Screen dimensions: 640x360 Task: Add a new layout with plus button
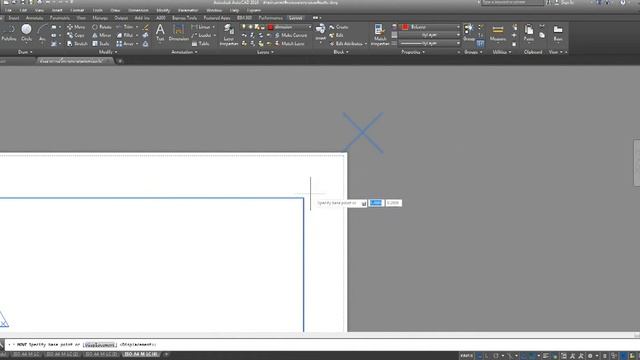(x=166, y=354)
